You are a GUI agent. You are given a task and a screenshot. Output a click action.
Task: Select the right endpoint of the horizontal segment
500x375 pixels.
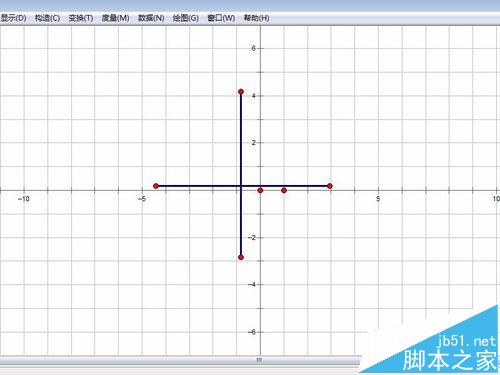click(x=330, y=186)
